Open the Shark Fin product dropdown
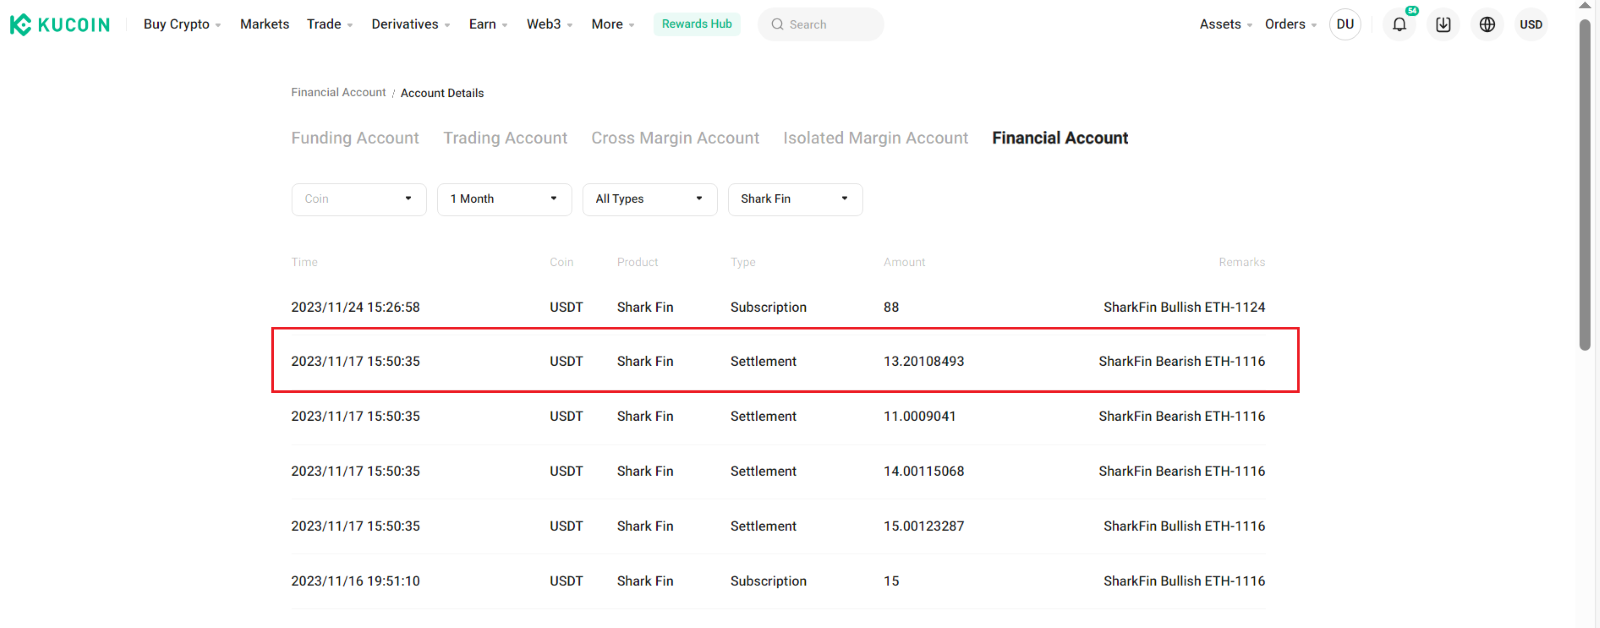The width and height of the screenshot is (1600, 628). coord(795,199)
